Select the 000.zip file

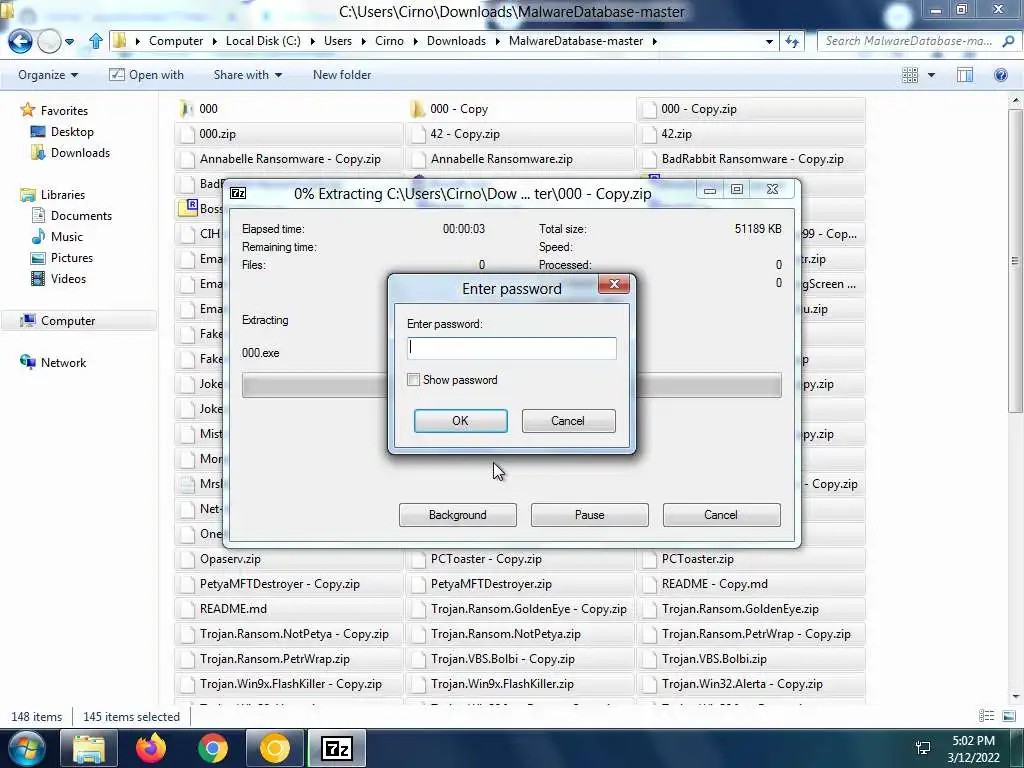pos(291,134)
